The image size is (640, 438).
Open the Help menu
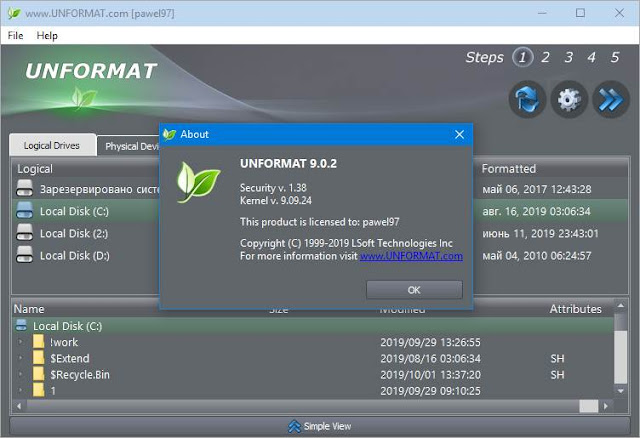(x=47, y=36)
